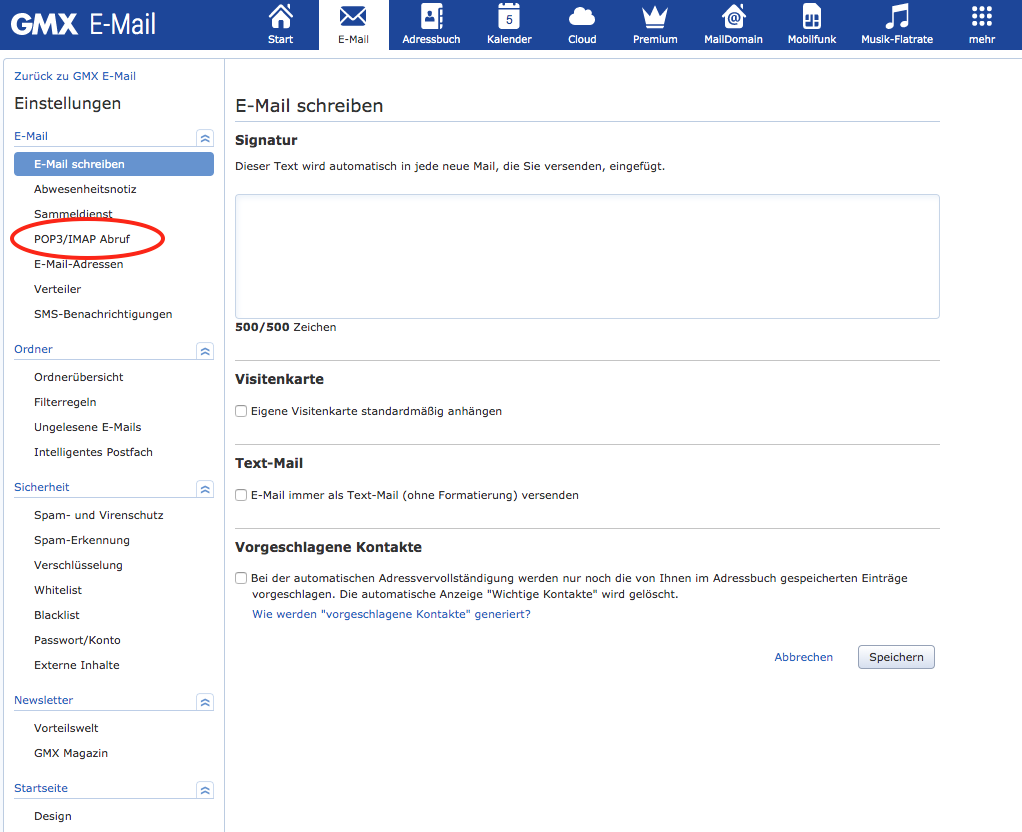Open the mehr grid menu

(x=982, y=17)
